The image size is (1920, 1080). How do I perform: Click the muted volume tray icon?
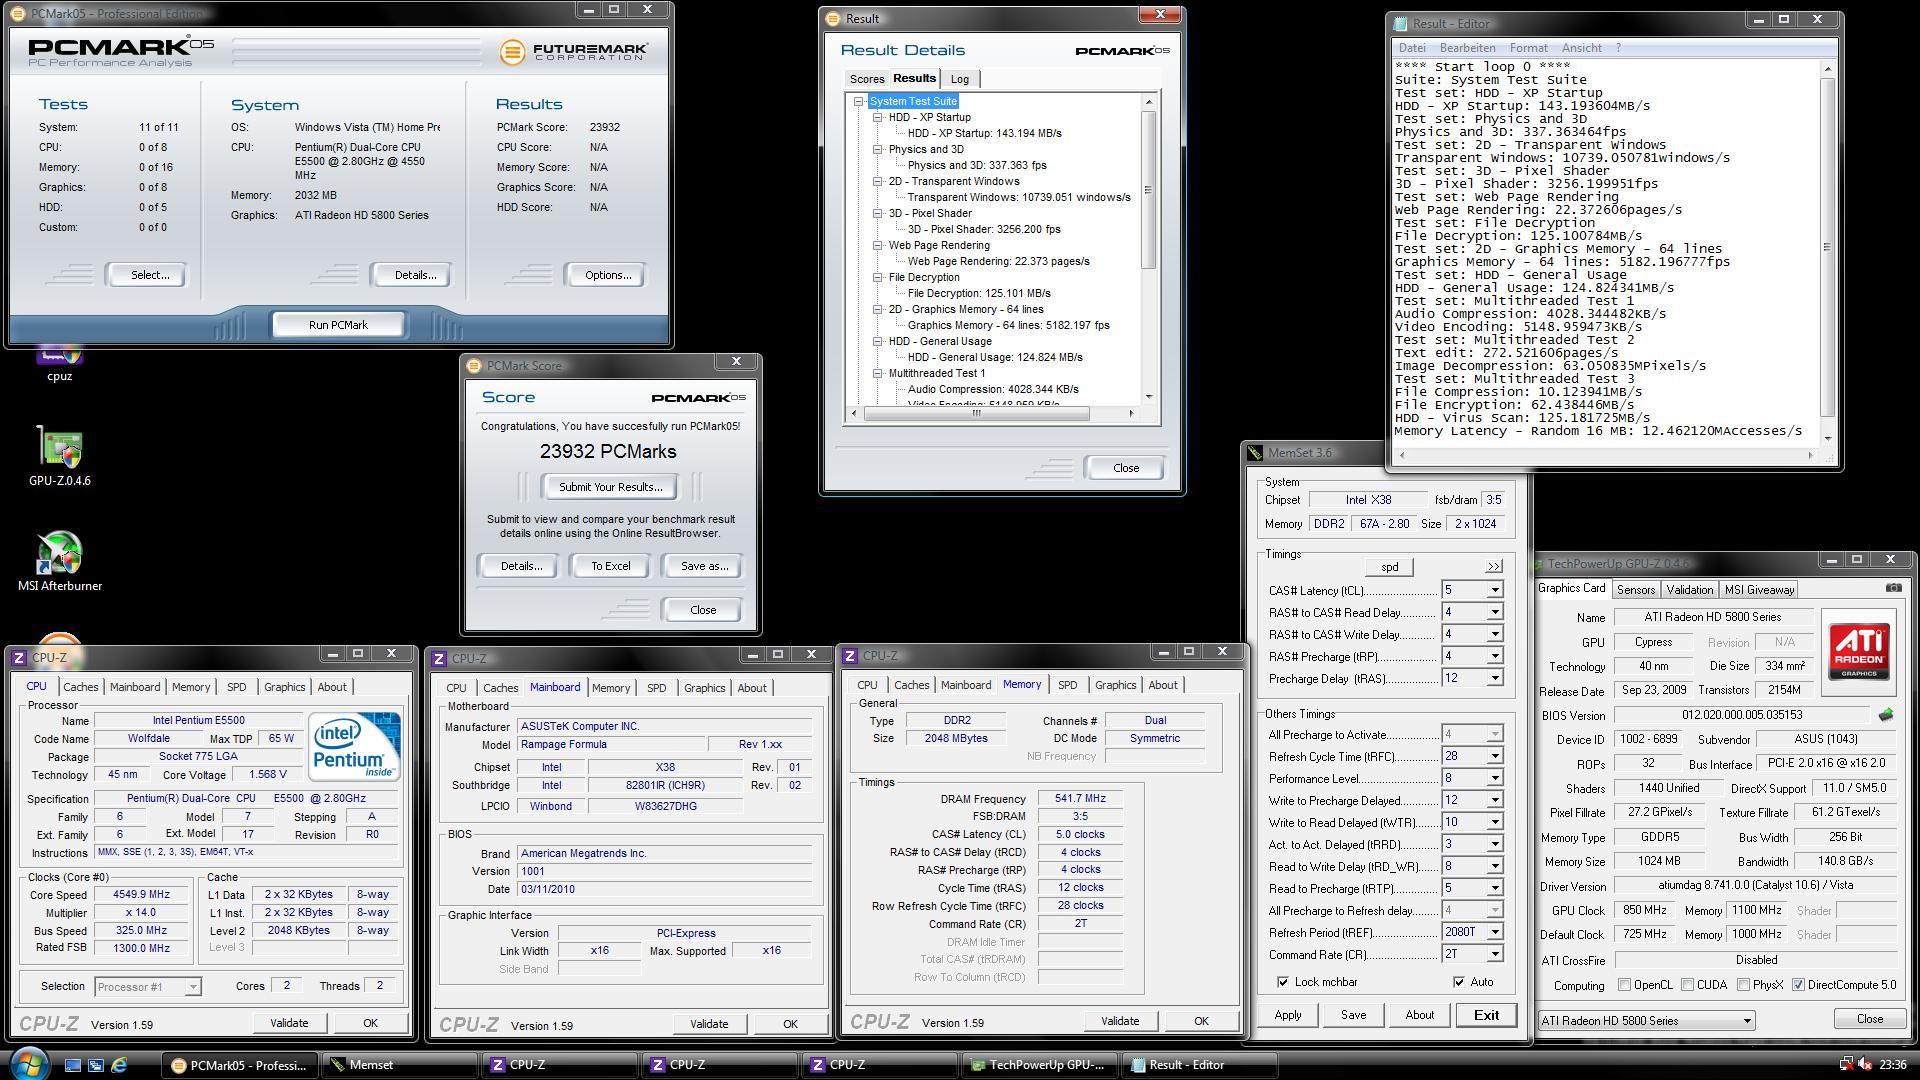(1865, 1065)
